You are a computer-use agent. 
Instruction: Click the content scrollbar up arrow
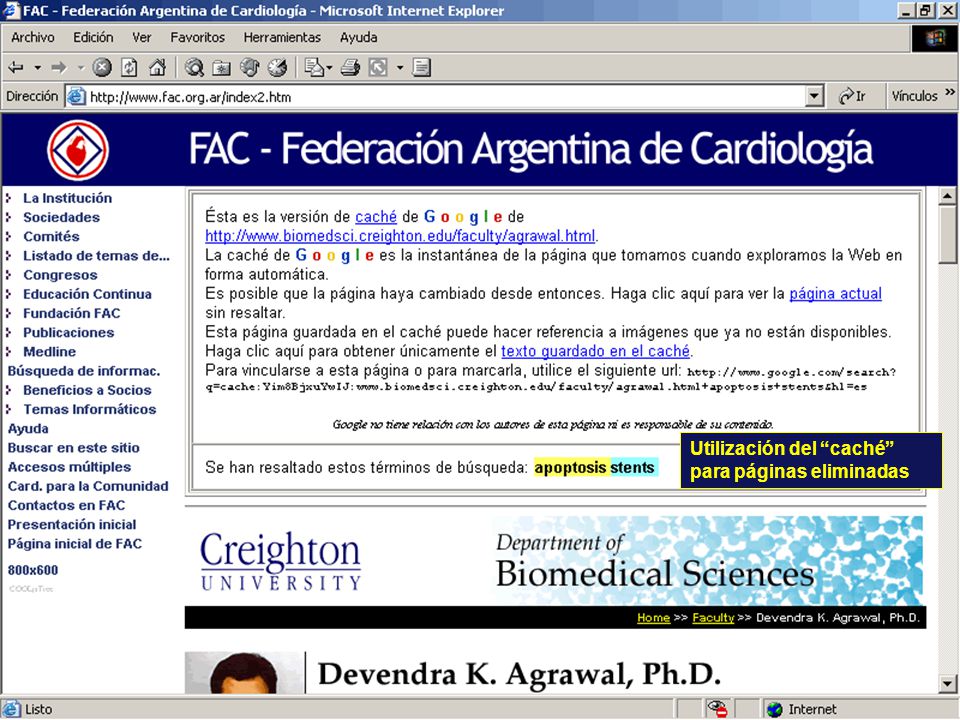coord(947,196)
